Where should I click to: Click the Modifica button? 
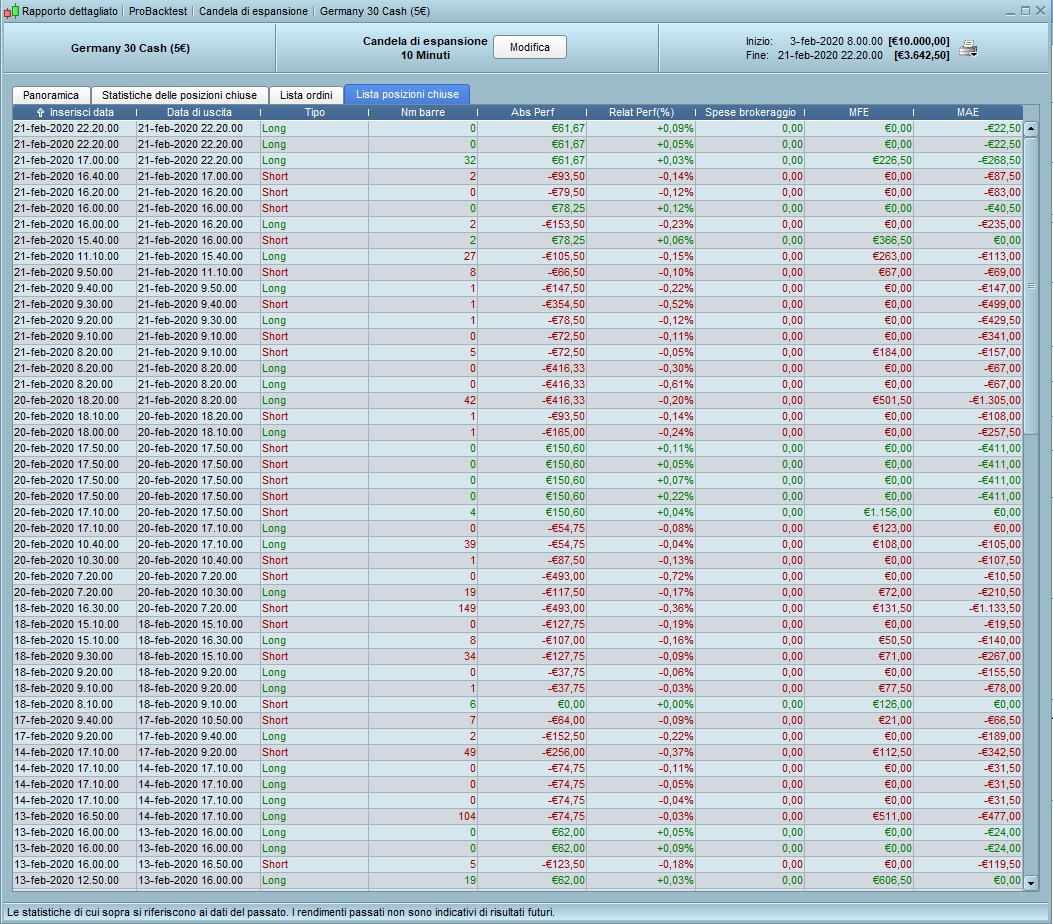point(529,47)
